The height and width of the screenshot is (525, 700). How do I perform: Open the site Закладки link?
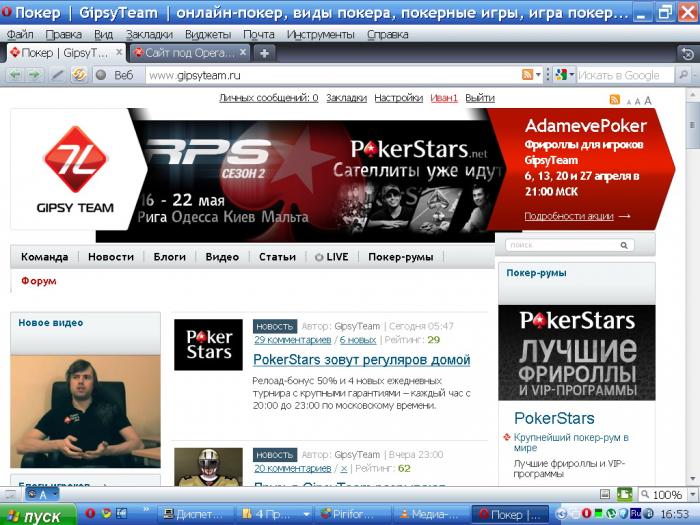pyautogui.click(x=346, y=98)
